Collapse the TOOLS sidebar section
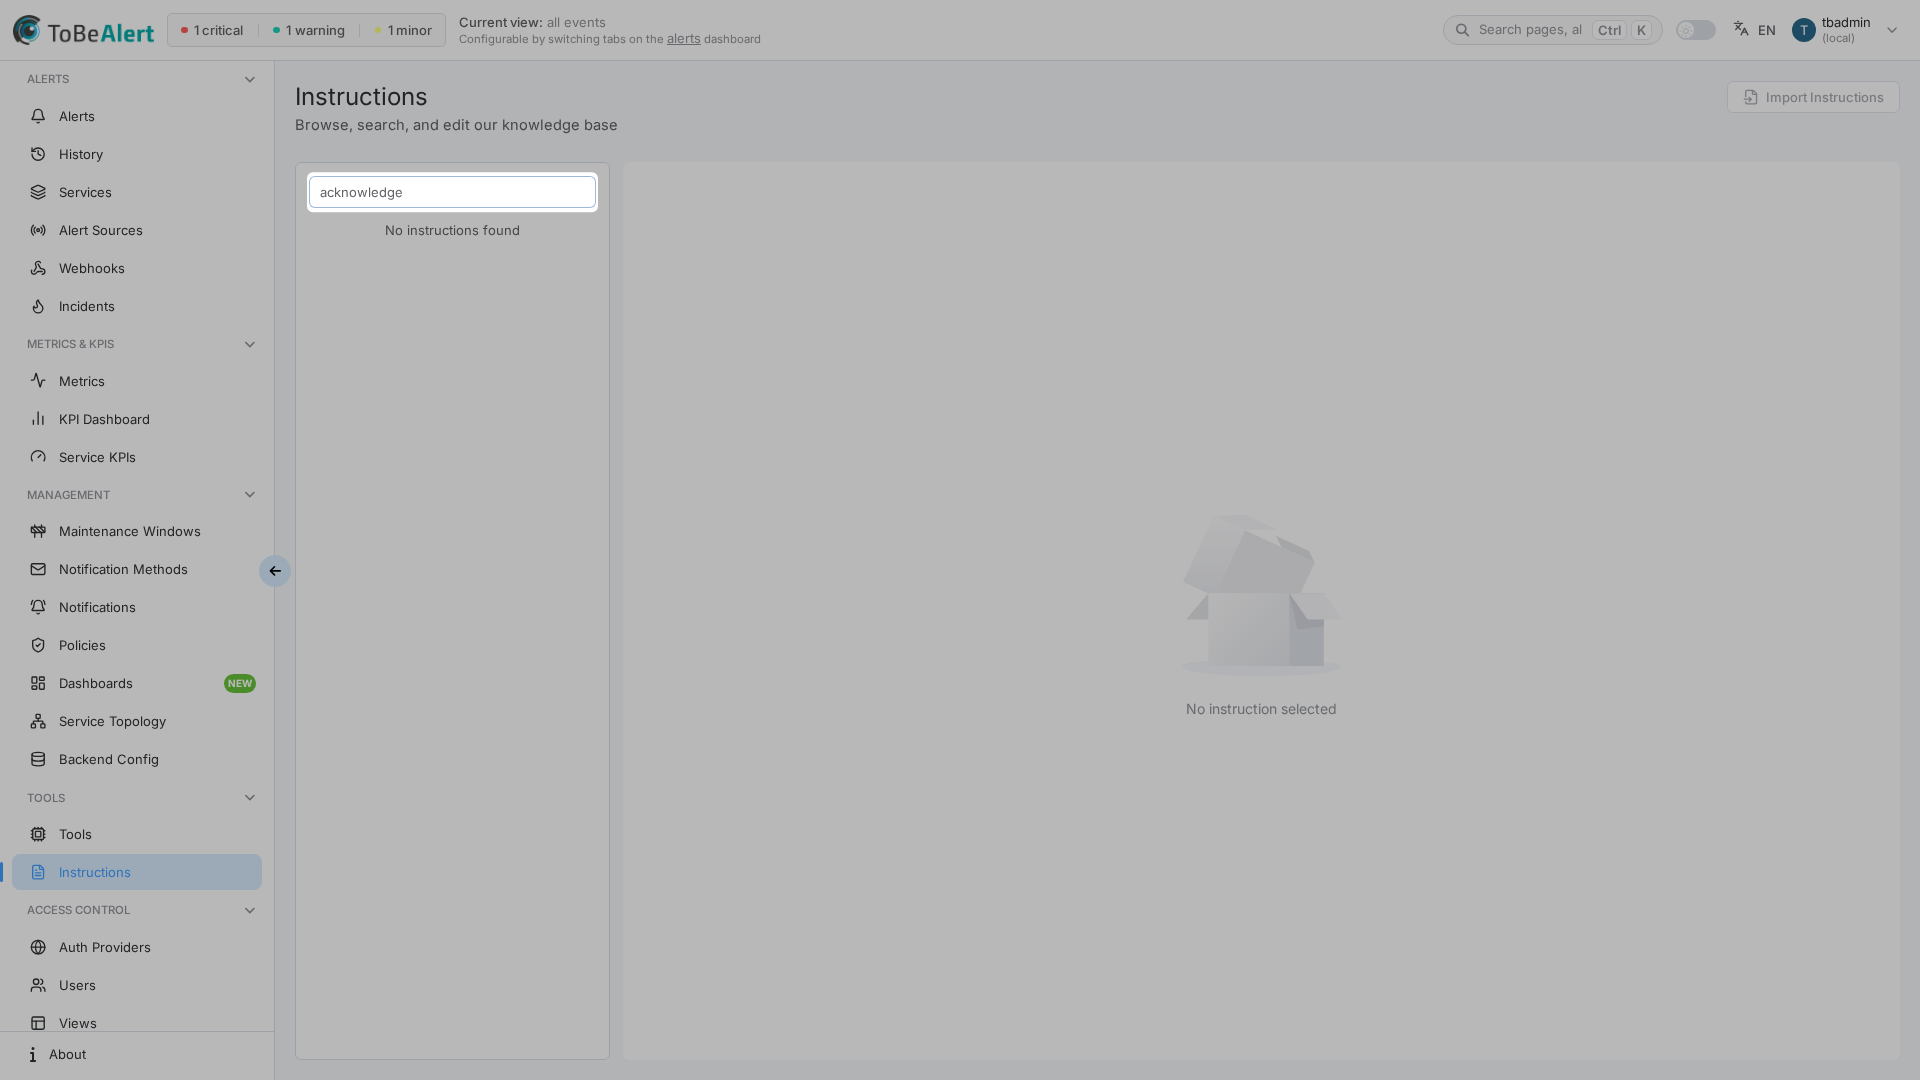 [x=250, y=798]
